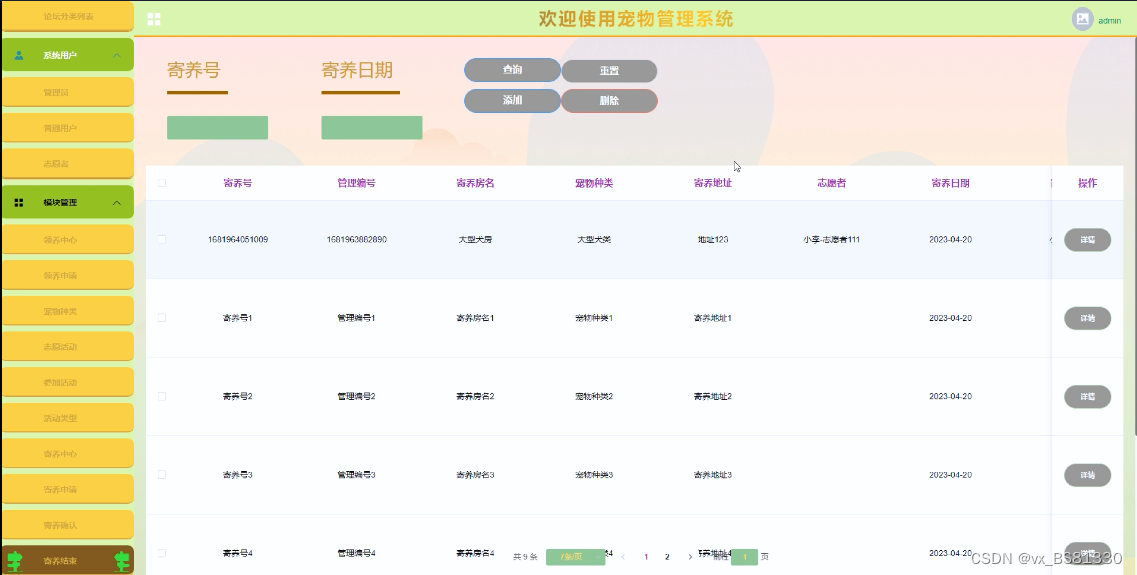Focus the 寄养号 search input field
Image resolution: width=1137 pixels, height=575 pixels.
pos(218,128)
